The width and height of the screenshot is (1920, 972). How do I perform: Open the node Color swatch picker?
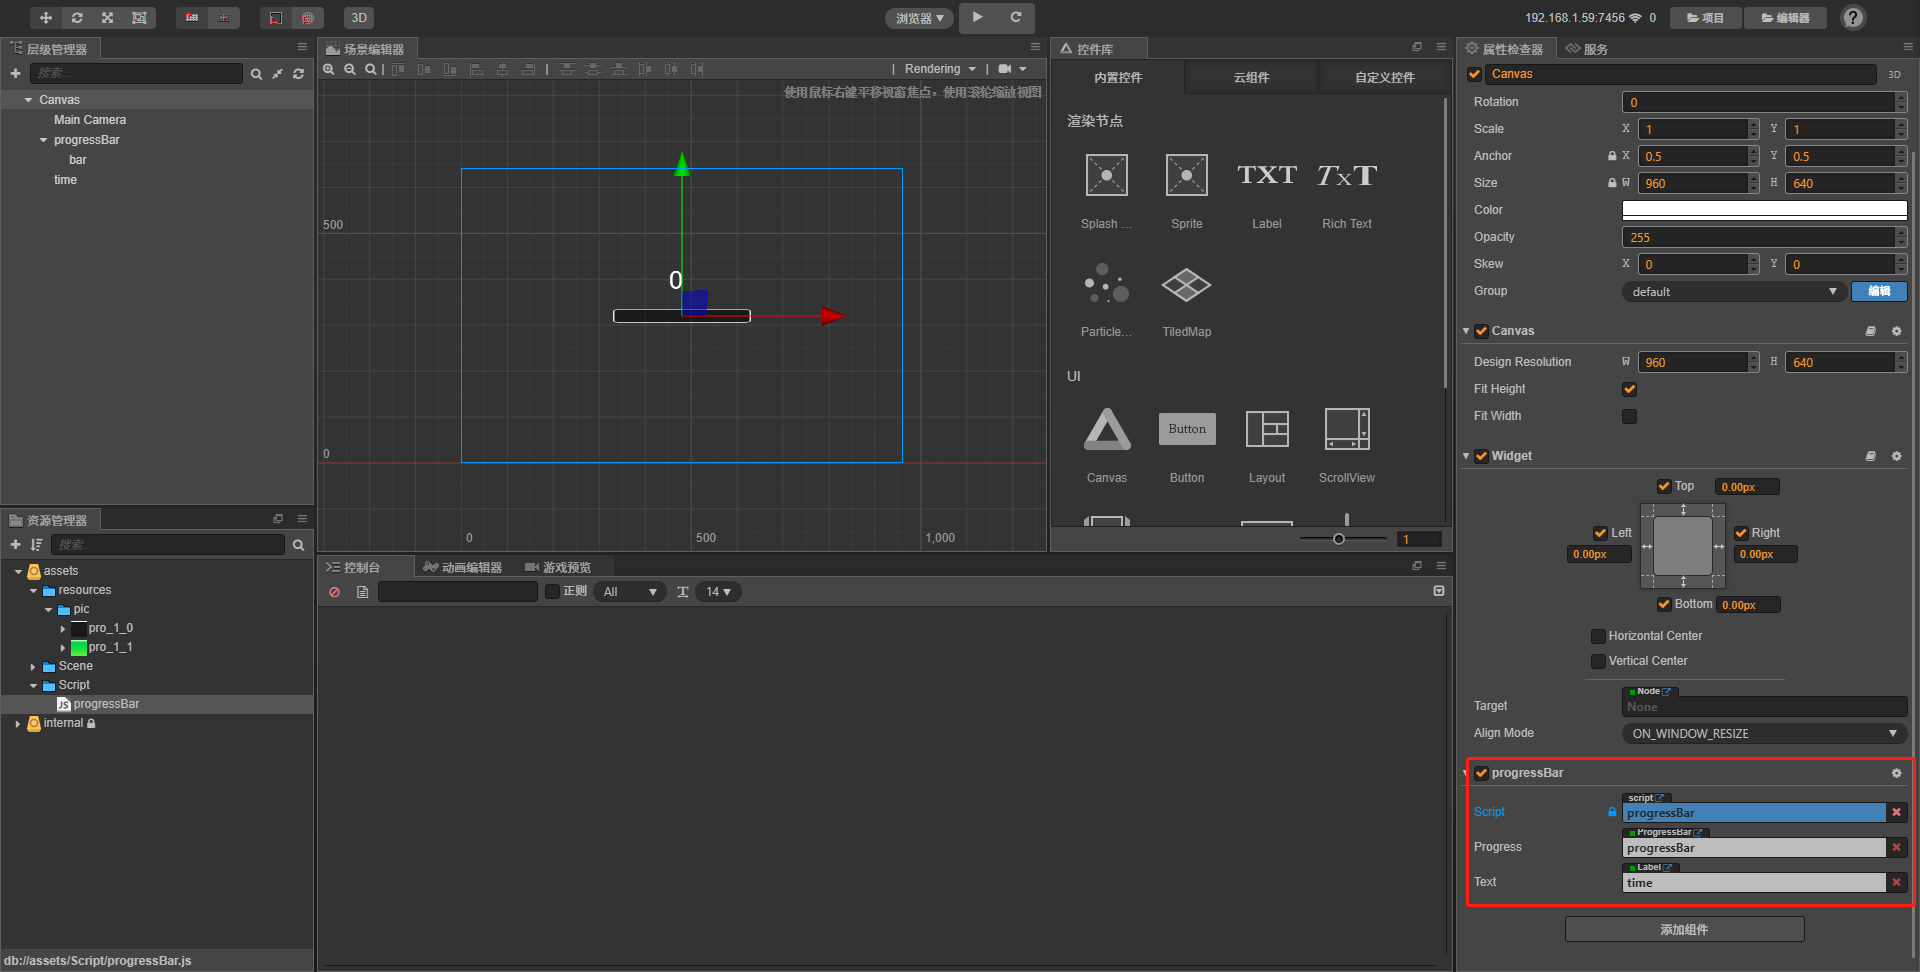[1764, 210]
